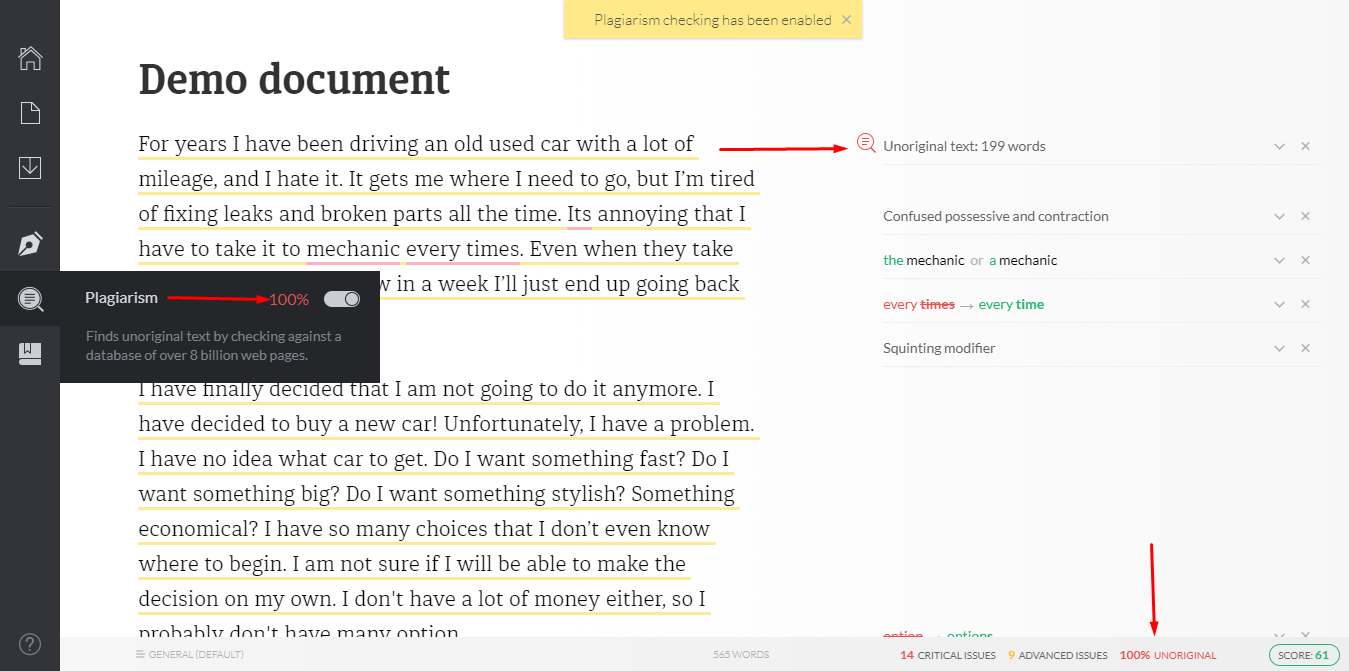1349x671 pixels.
Task: Click the Score 61 badge
Action: [x=1304, y=655]
